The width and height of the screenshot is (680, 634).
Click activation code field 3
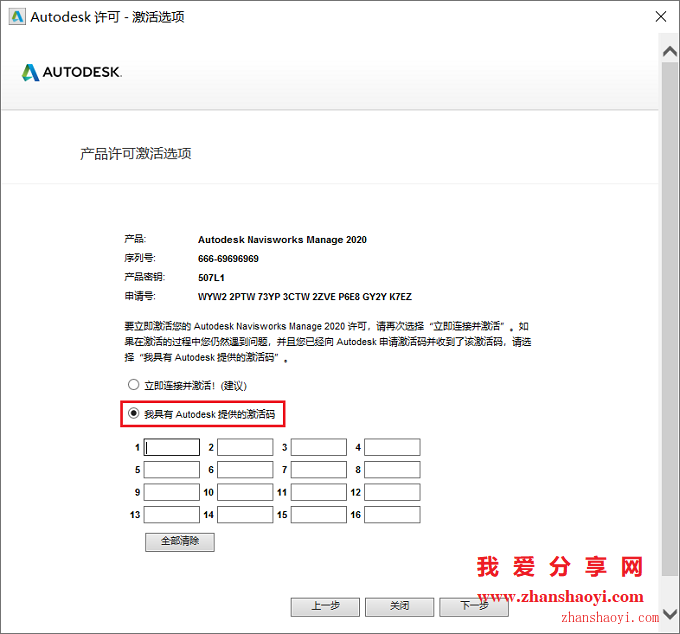click(x=319, y=447)
